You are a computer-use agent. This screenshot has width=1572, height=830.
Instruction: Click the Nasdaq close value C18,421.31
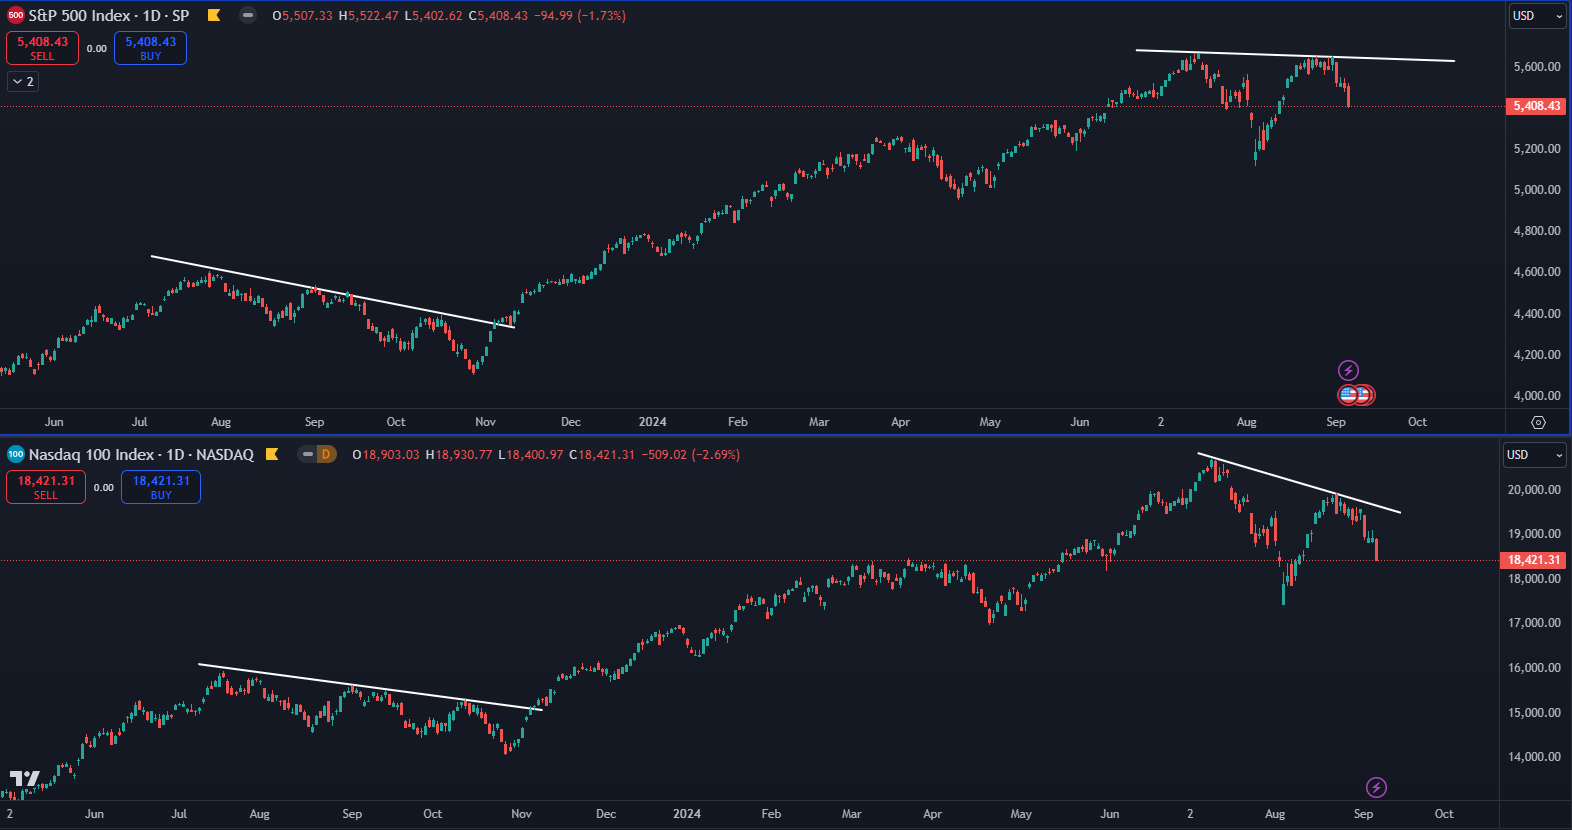(x=602, y=454)
